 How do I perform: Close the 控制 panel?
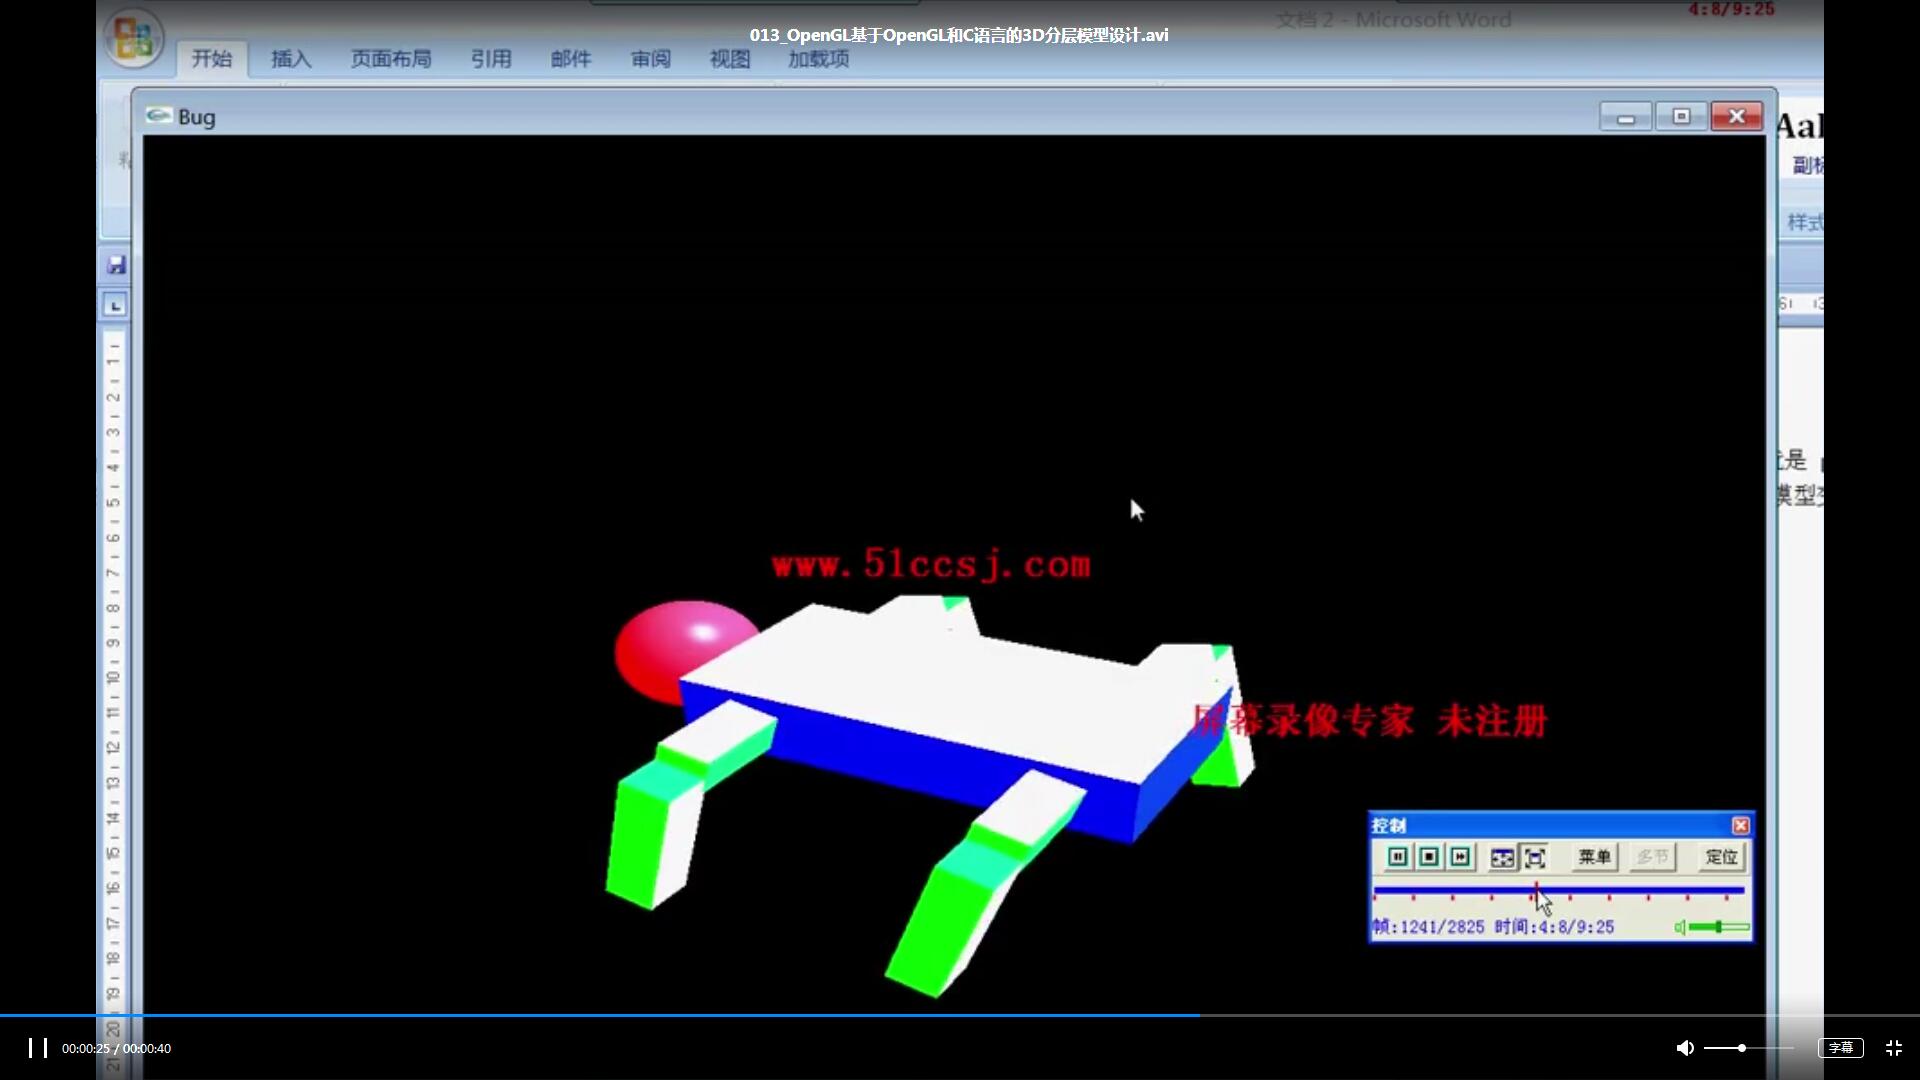click(x=1740, y=825)
